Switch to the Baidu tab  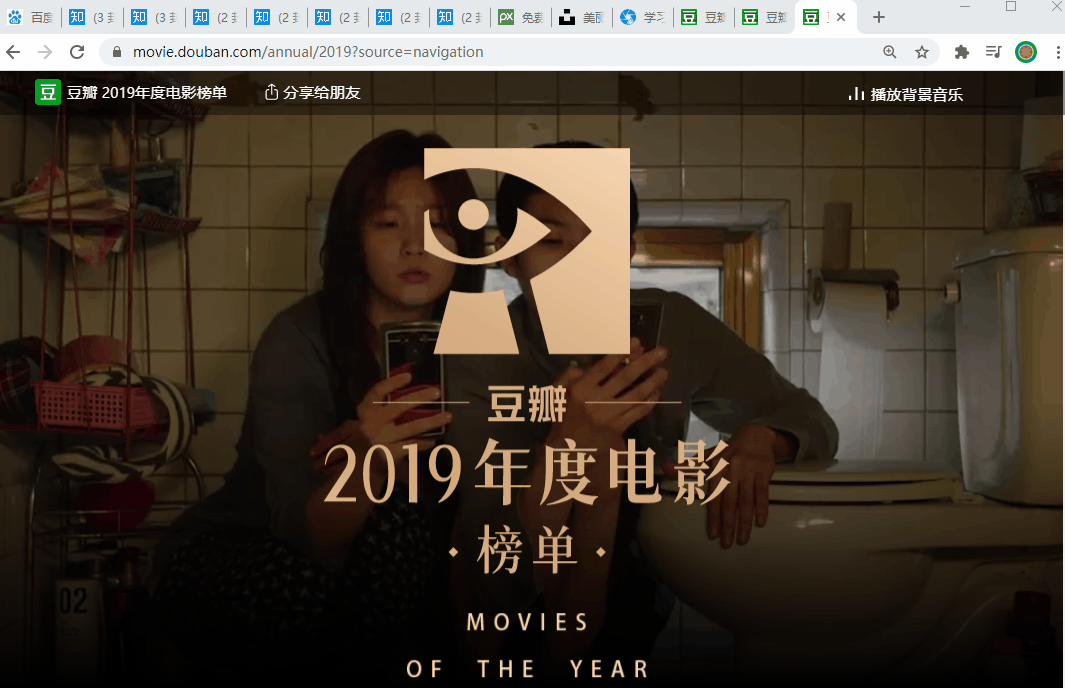coord(31,17)
